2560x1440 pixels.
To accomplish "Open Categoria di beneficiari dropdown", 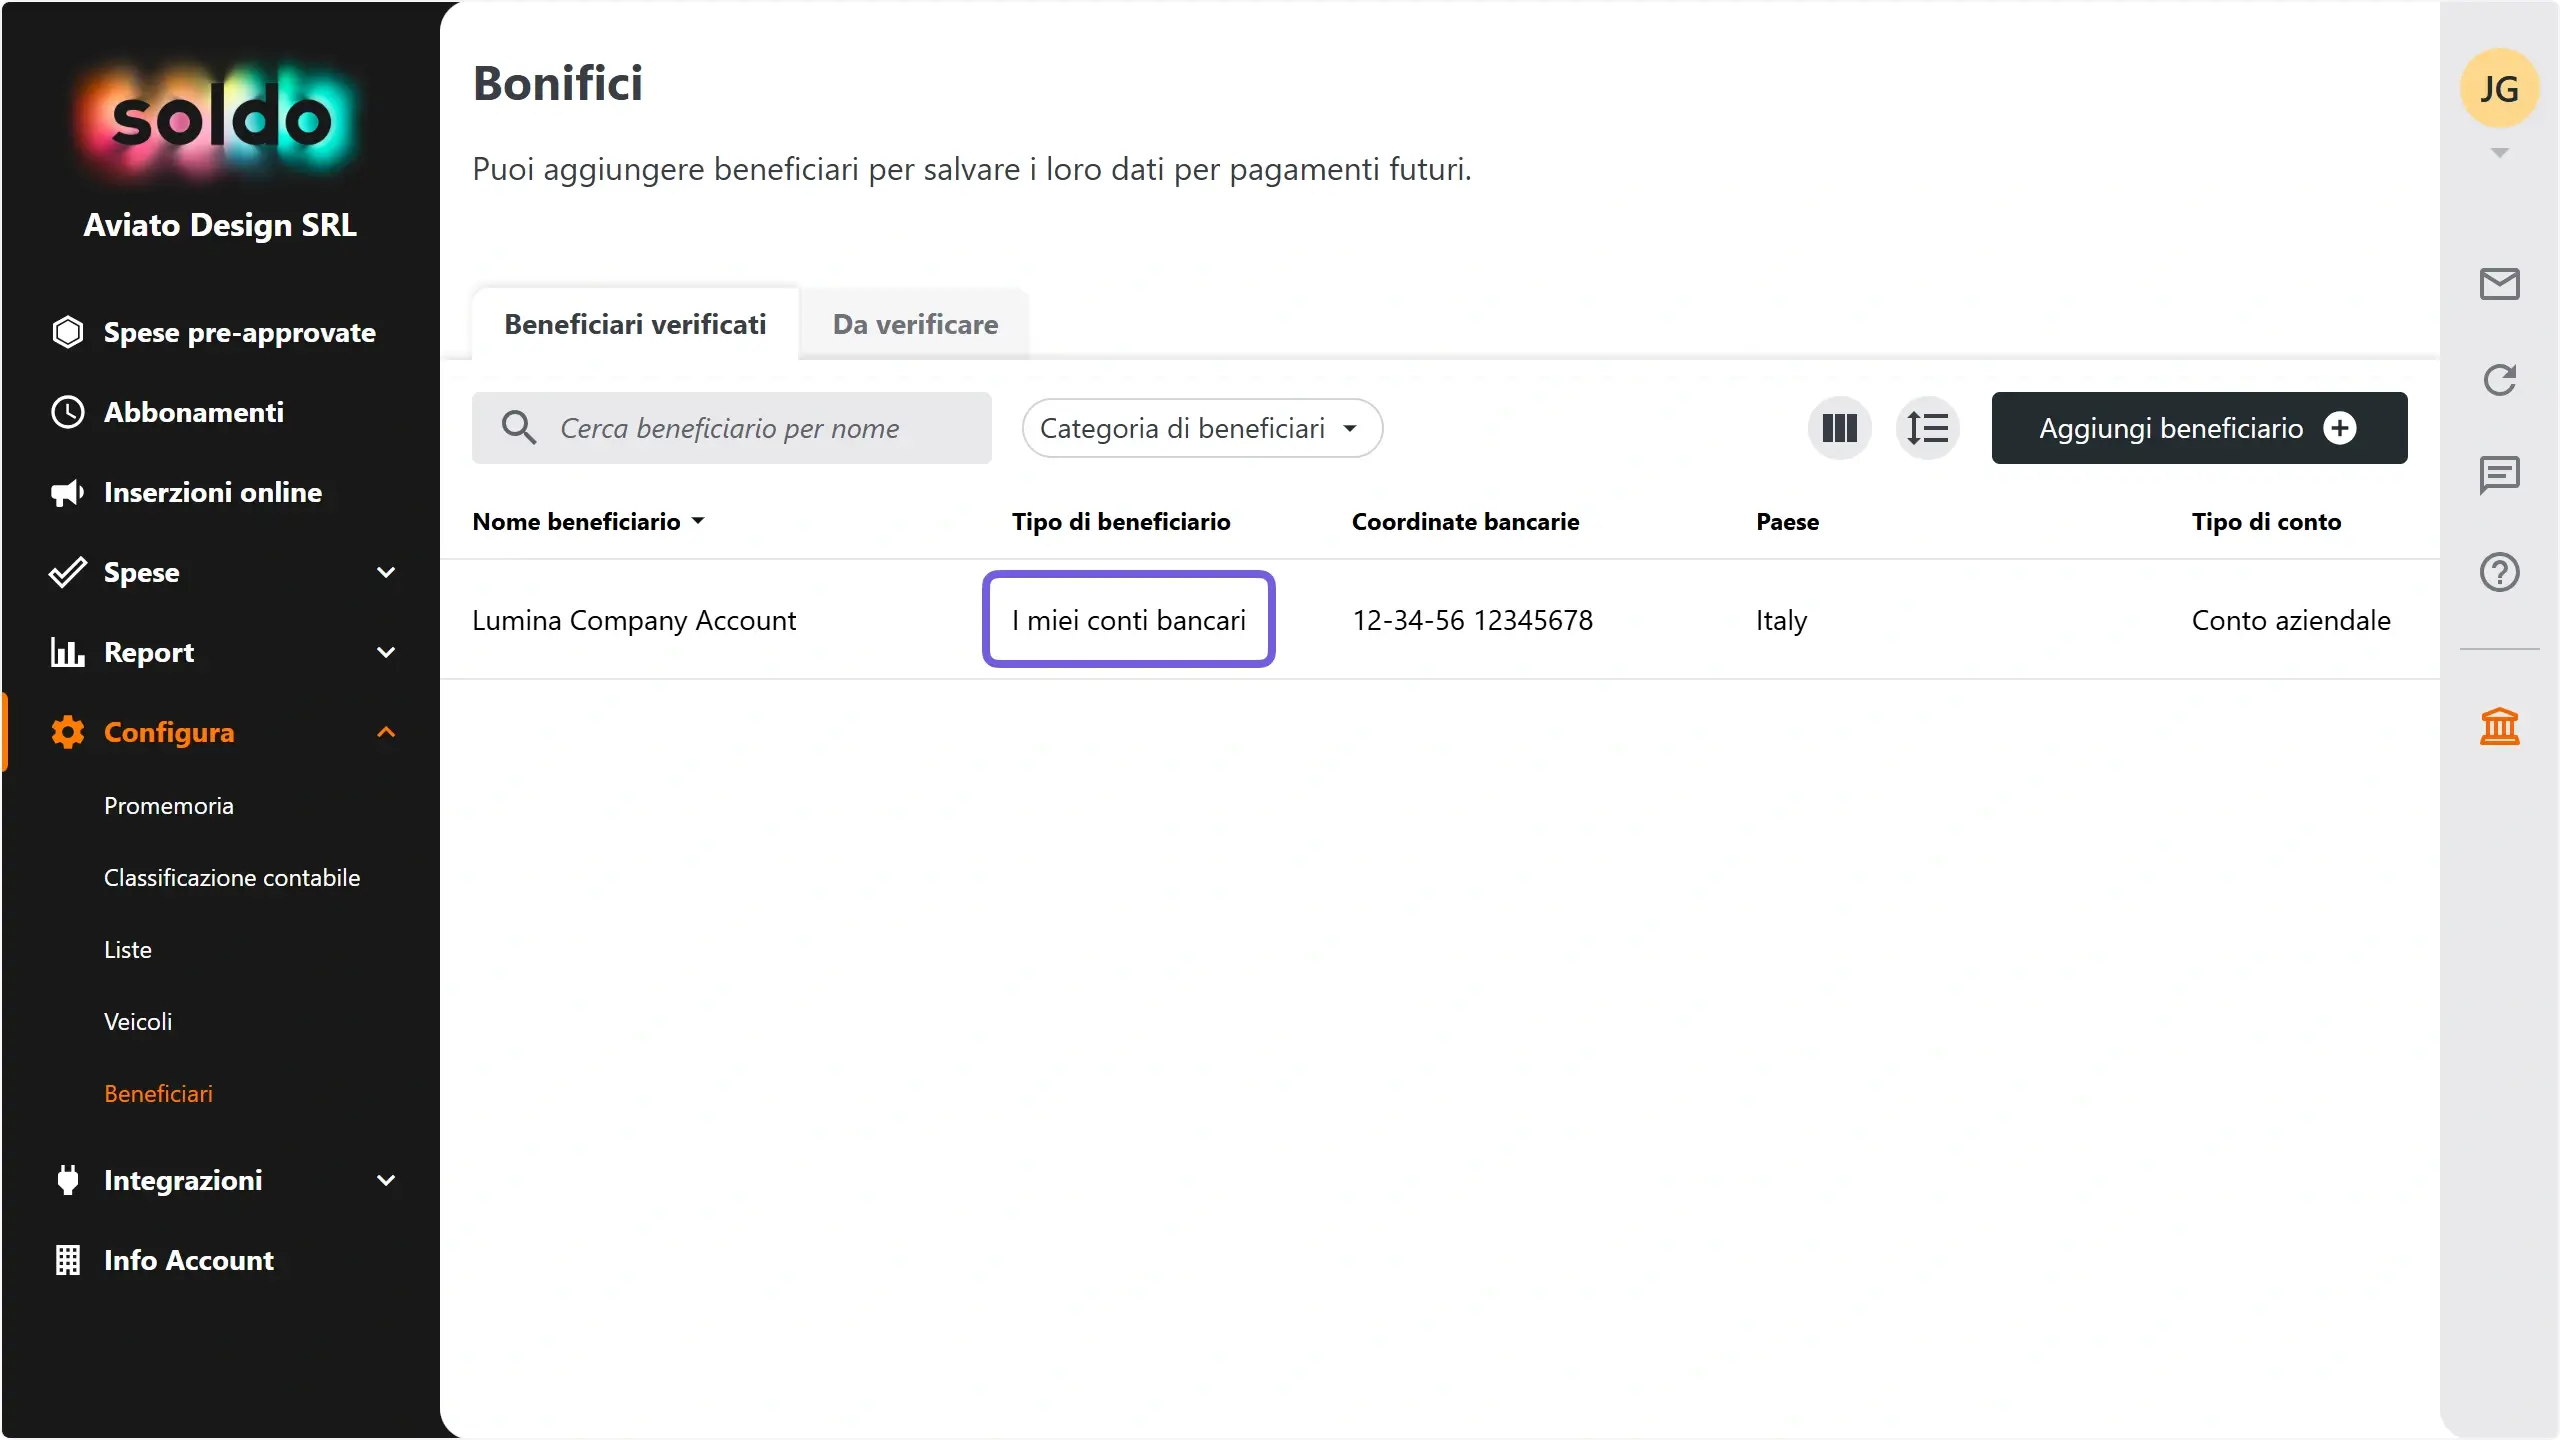I will [x=1202, y=428].
